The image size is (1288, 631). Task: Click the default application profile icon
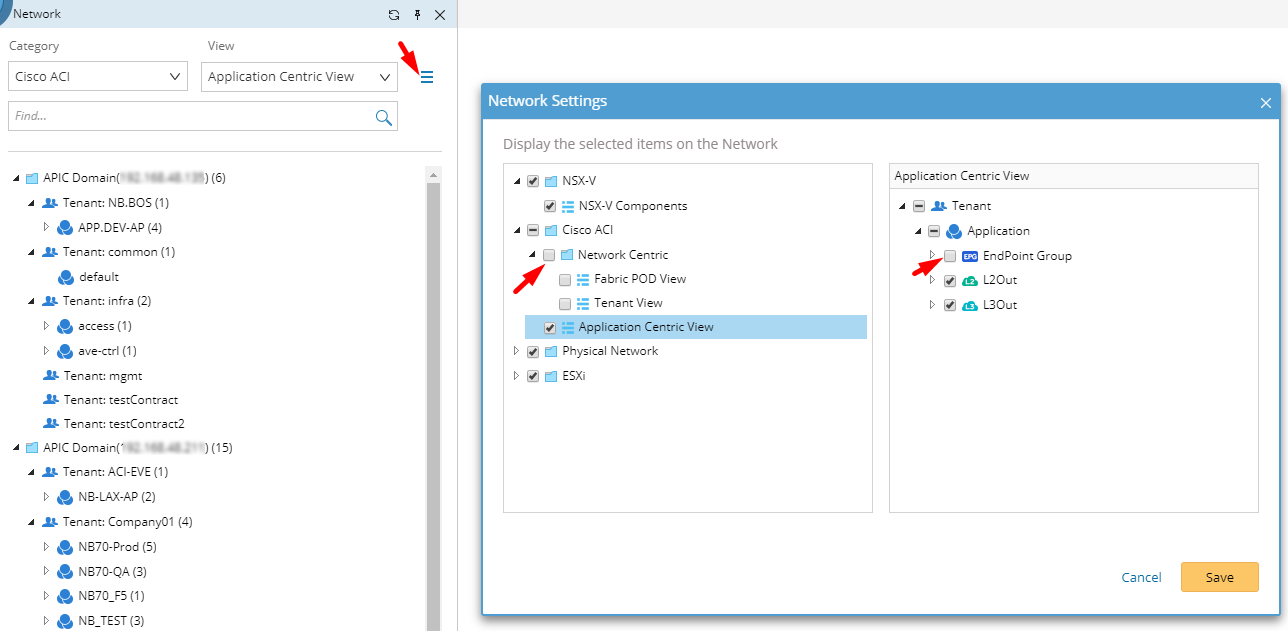pyautogui.click(x=66, y=276)
